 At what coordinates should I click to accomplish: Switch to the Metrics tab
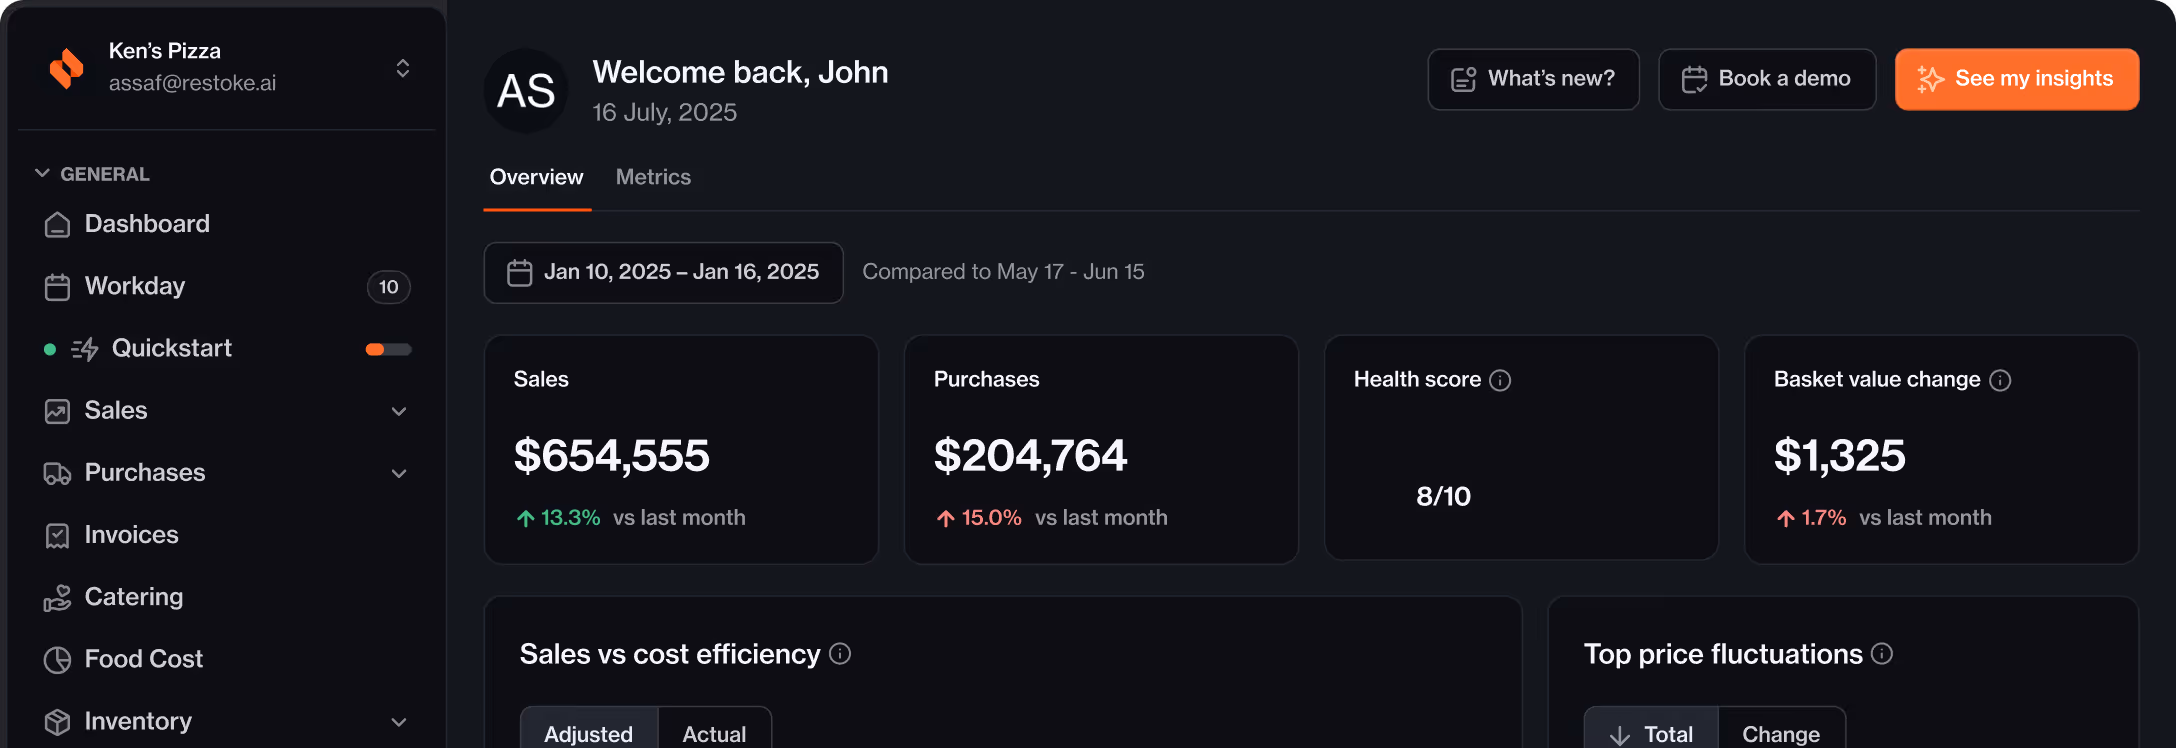click(653, 177)
